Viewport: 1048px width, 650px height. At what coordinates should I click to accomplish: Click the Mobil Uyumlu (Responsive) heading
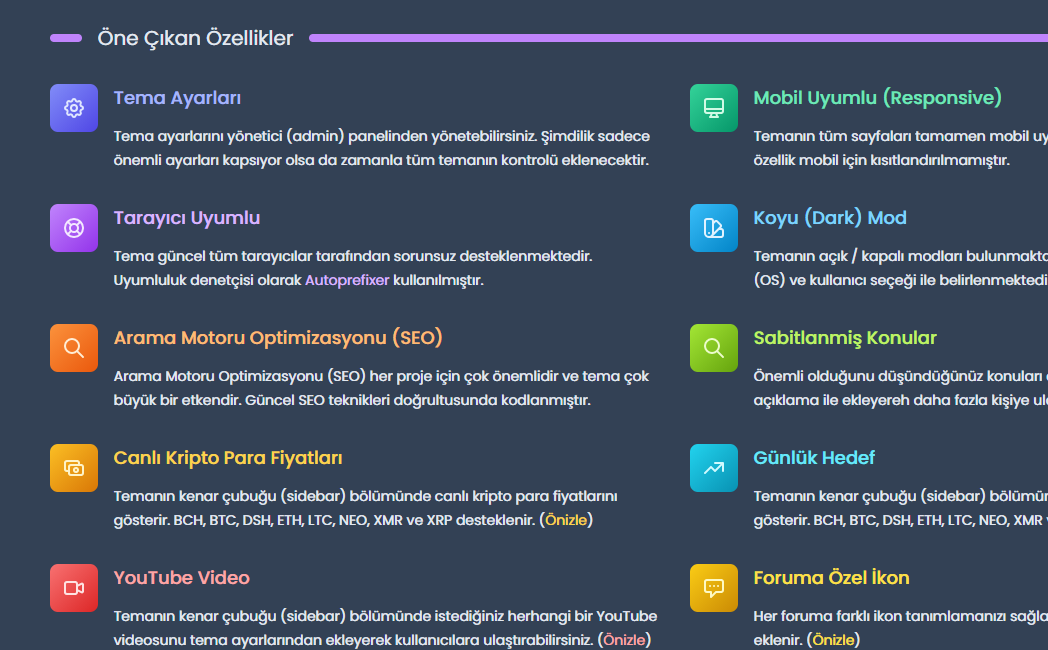click(878, 98)
